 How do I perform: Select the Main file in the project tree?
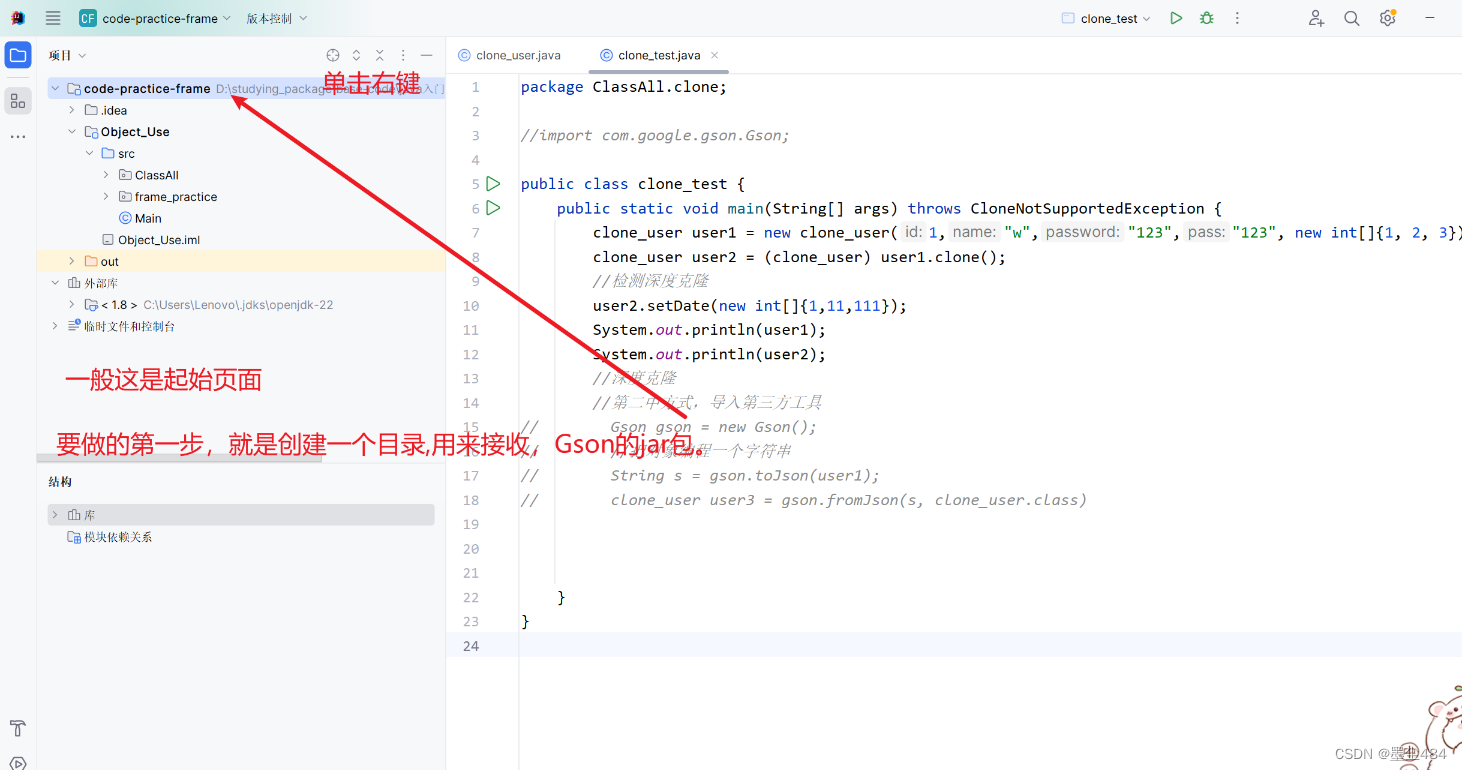pyautogui.click(x=146, y=217)
